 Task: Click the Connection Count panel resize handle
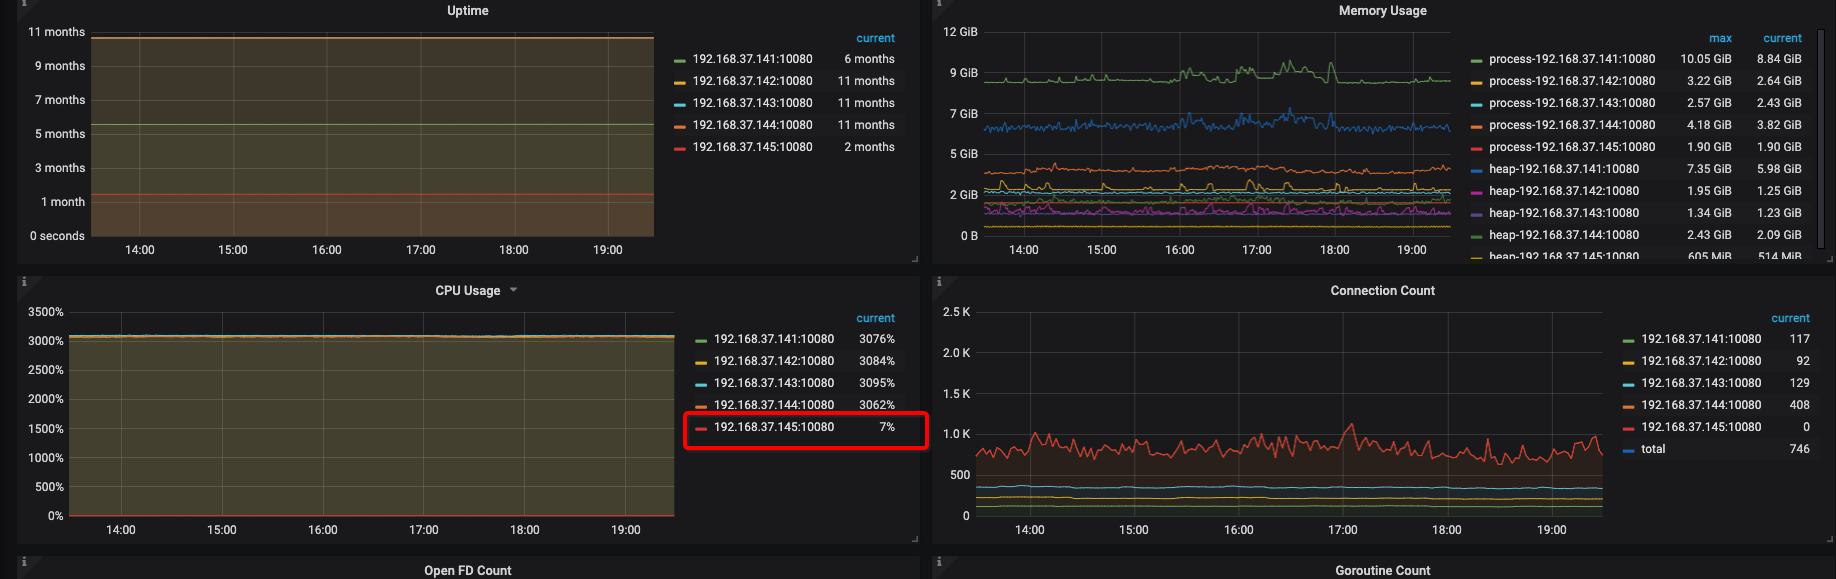1830,539
